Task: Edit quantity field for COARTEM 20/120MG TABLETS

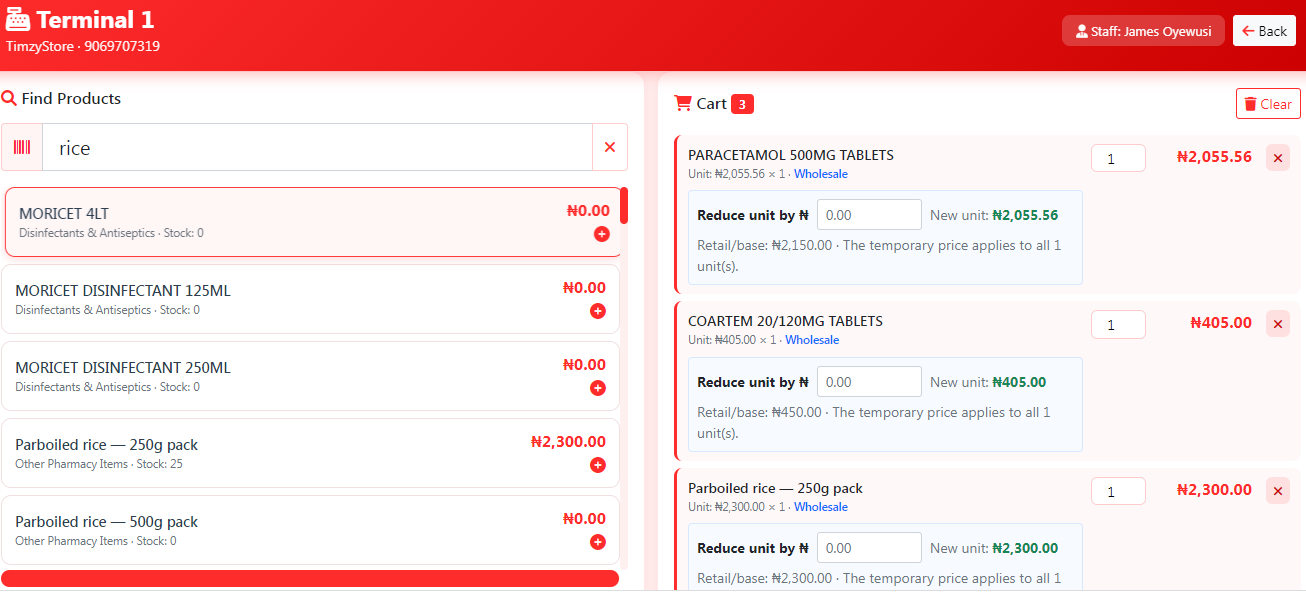Action: (1118, 324)
